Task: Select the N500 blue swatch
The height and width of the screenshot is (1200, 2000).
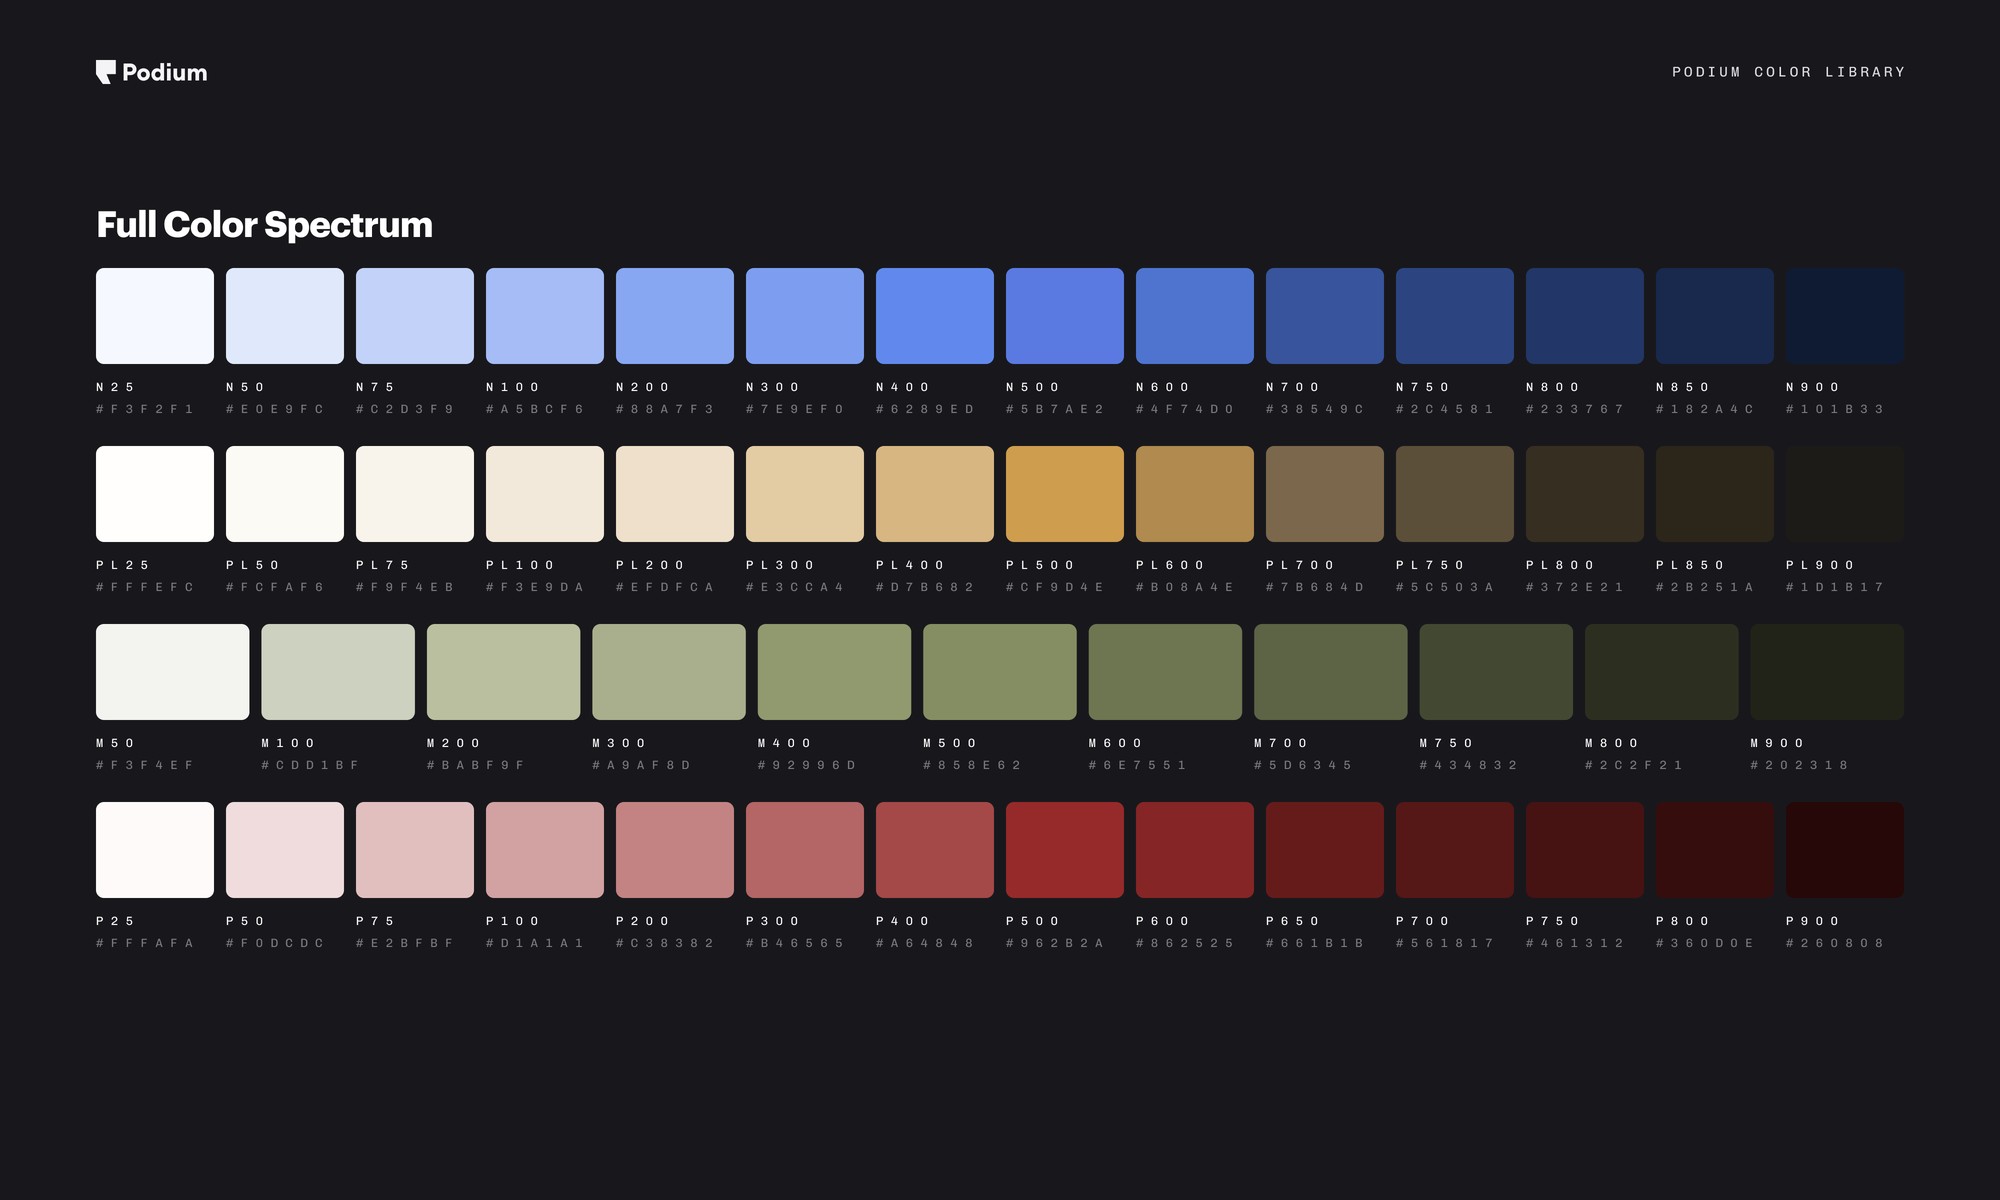Action: pyautogui.click(x=1065, y=316)
